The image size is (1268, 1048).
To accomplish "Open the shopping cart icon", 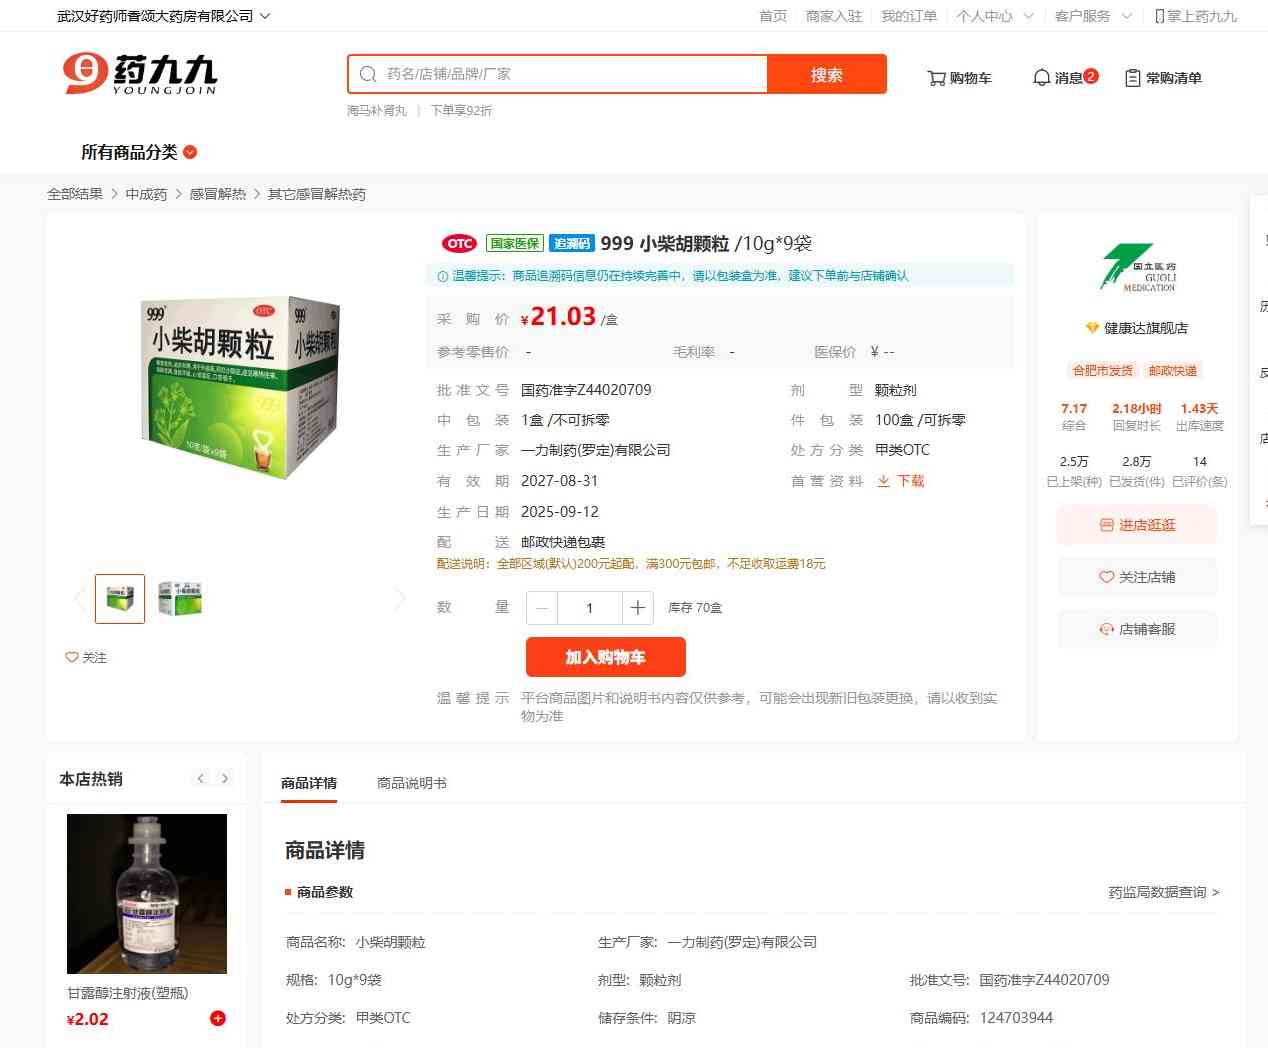I will point(936,78).
